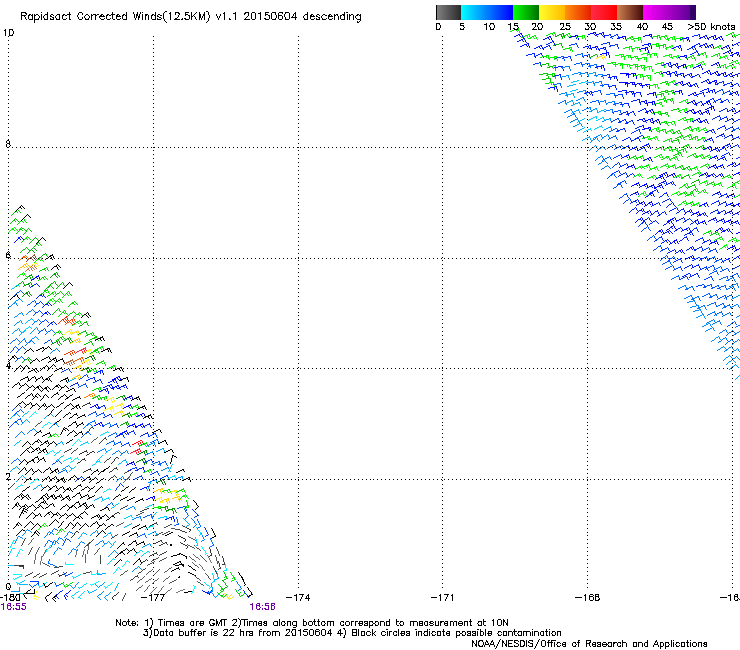Click the longitude label "-171"
Viewport: 740px width, 650px height.
(443, 597)
